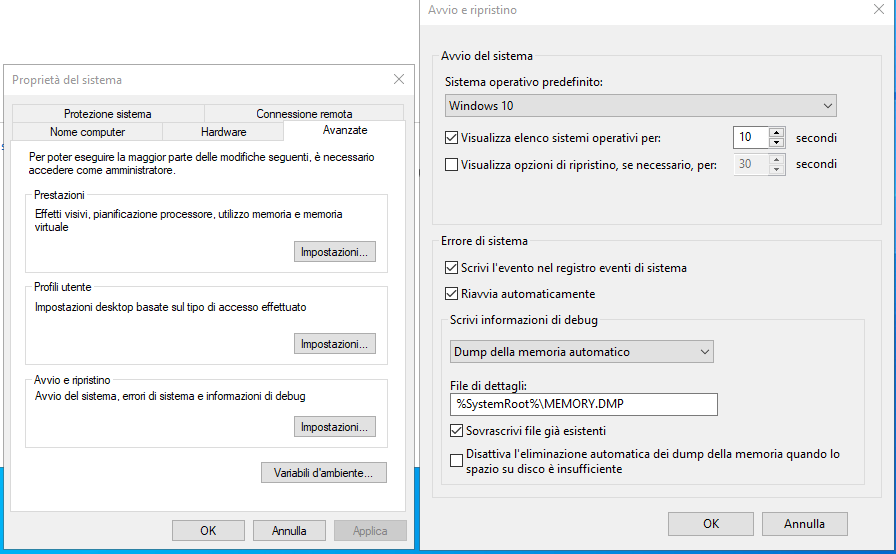896x554 pixels.
Task: Open the Connessione remota tab
Action: point(304,114)
